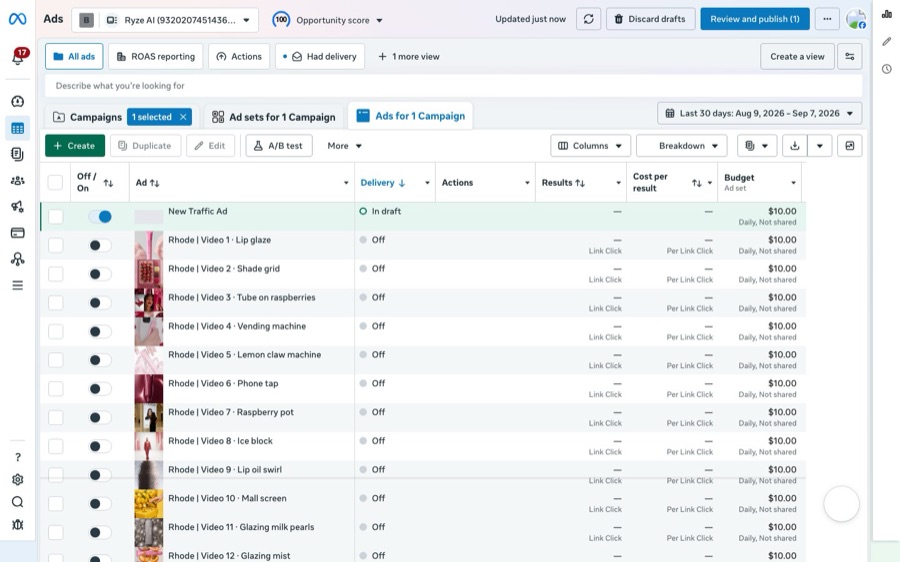Open Actions view tab

(x=239, y=56)
